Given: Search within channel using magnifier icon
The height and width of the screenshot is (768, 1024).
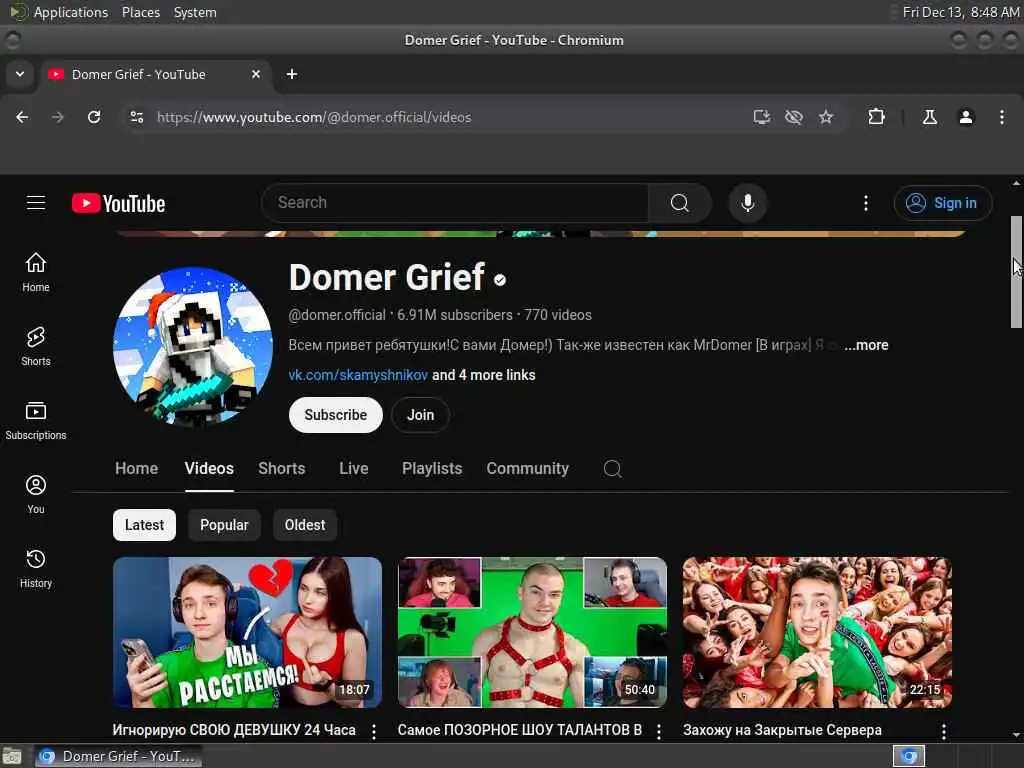Looking at the screenshot, I should (x=612, y=468).
